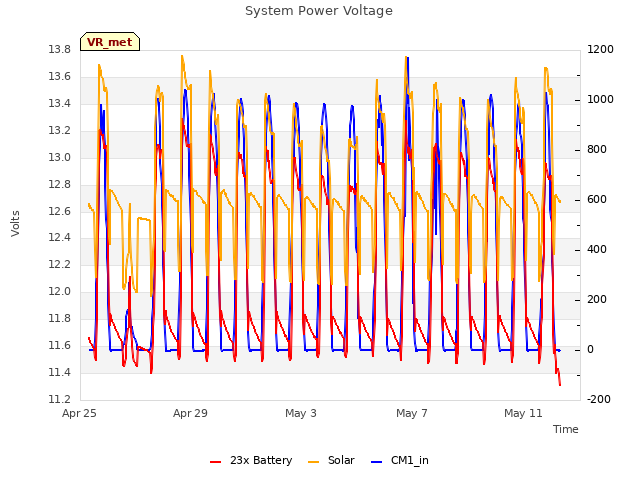Click the System Power Voltage chart title
The image size is (640, 480).
319,11
